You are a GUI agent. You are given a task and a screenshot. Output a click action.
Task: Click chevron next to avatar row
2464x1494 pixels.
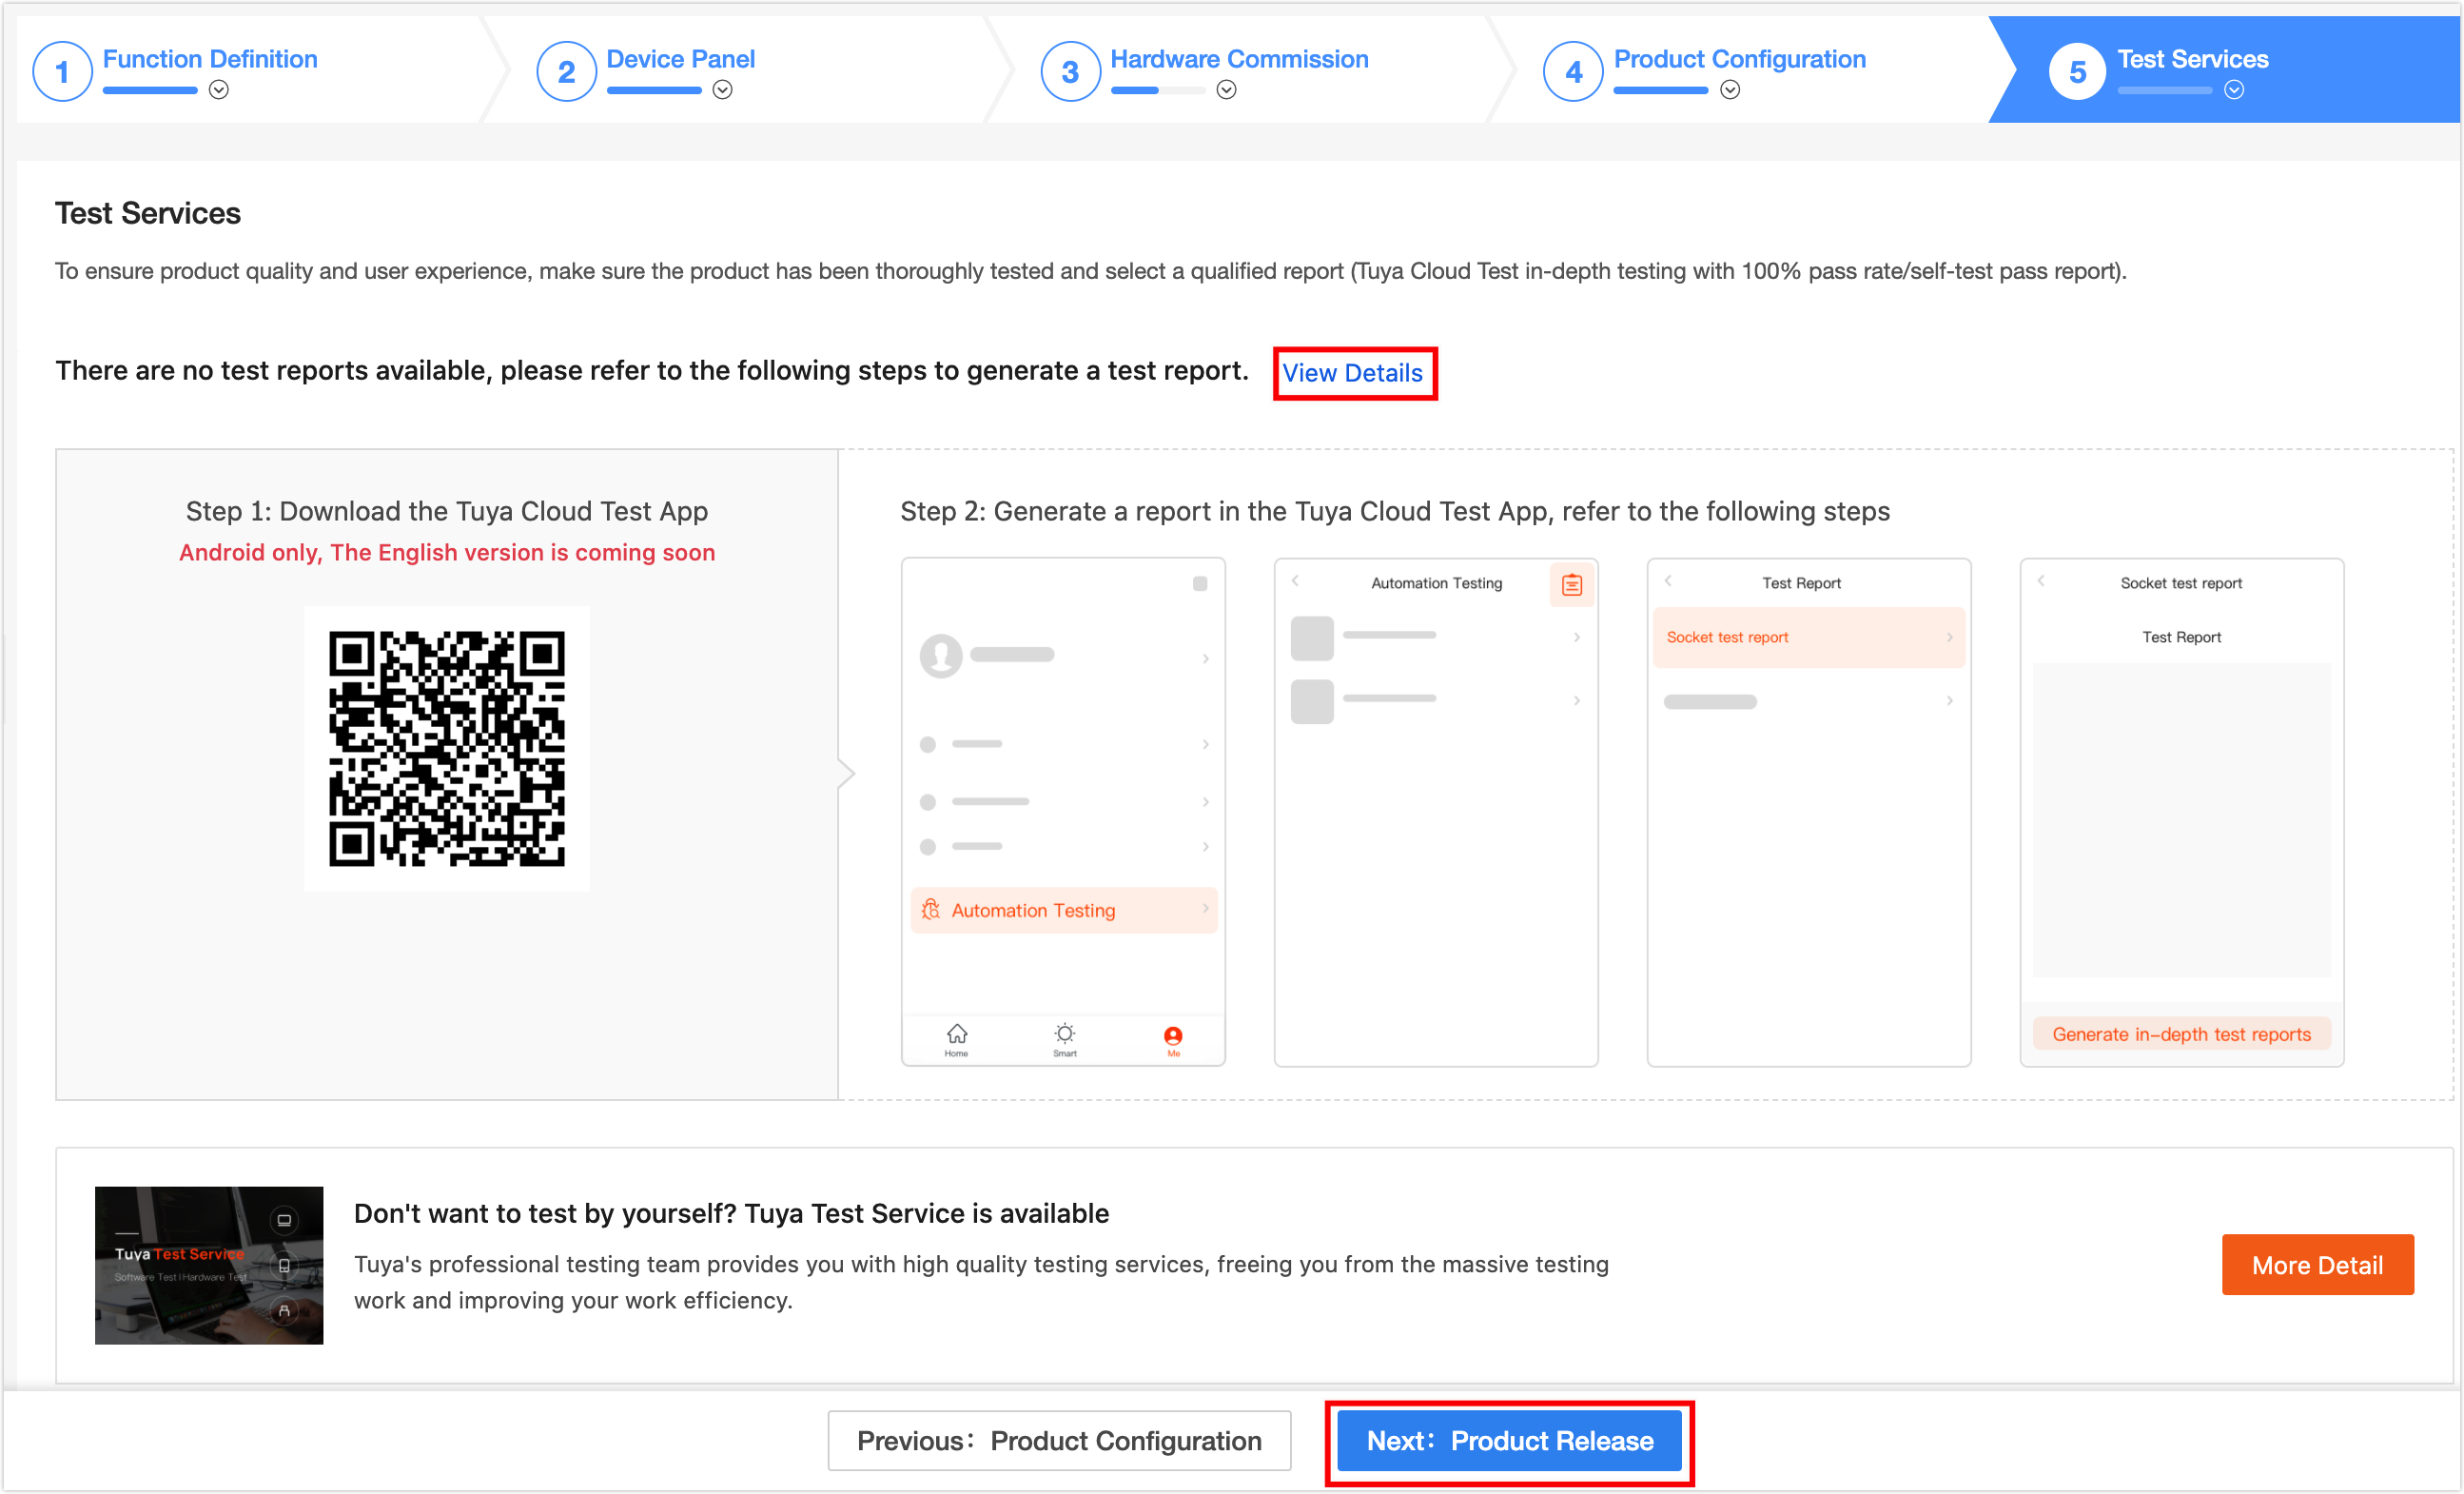[x=1206, y=658]
